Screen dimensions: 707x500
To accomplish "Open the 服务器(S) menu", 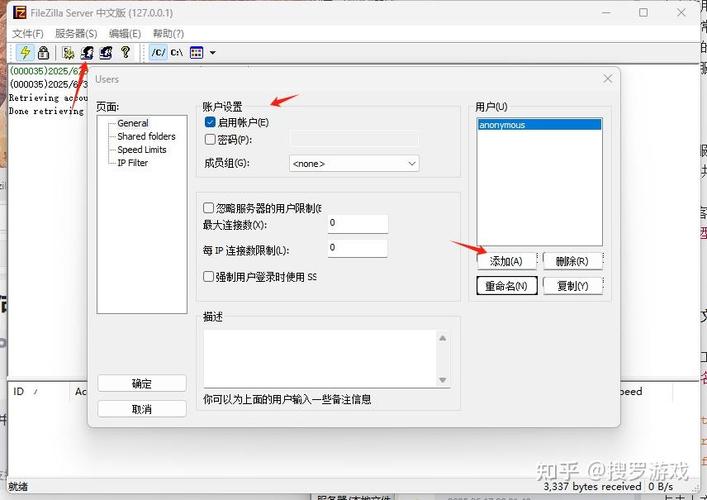I will point(76,33).
